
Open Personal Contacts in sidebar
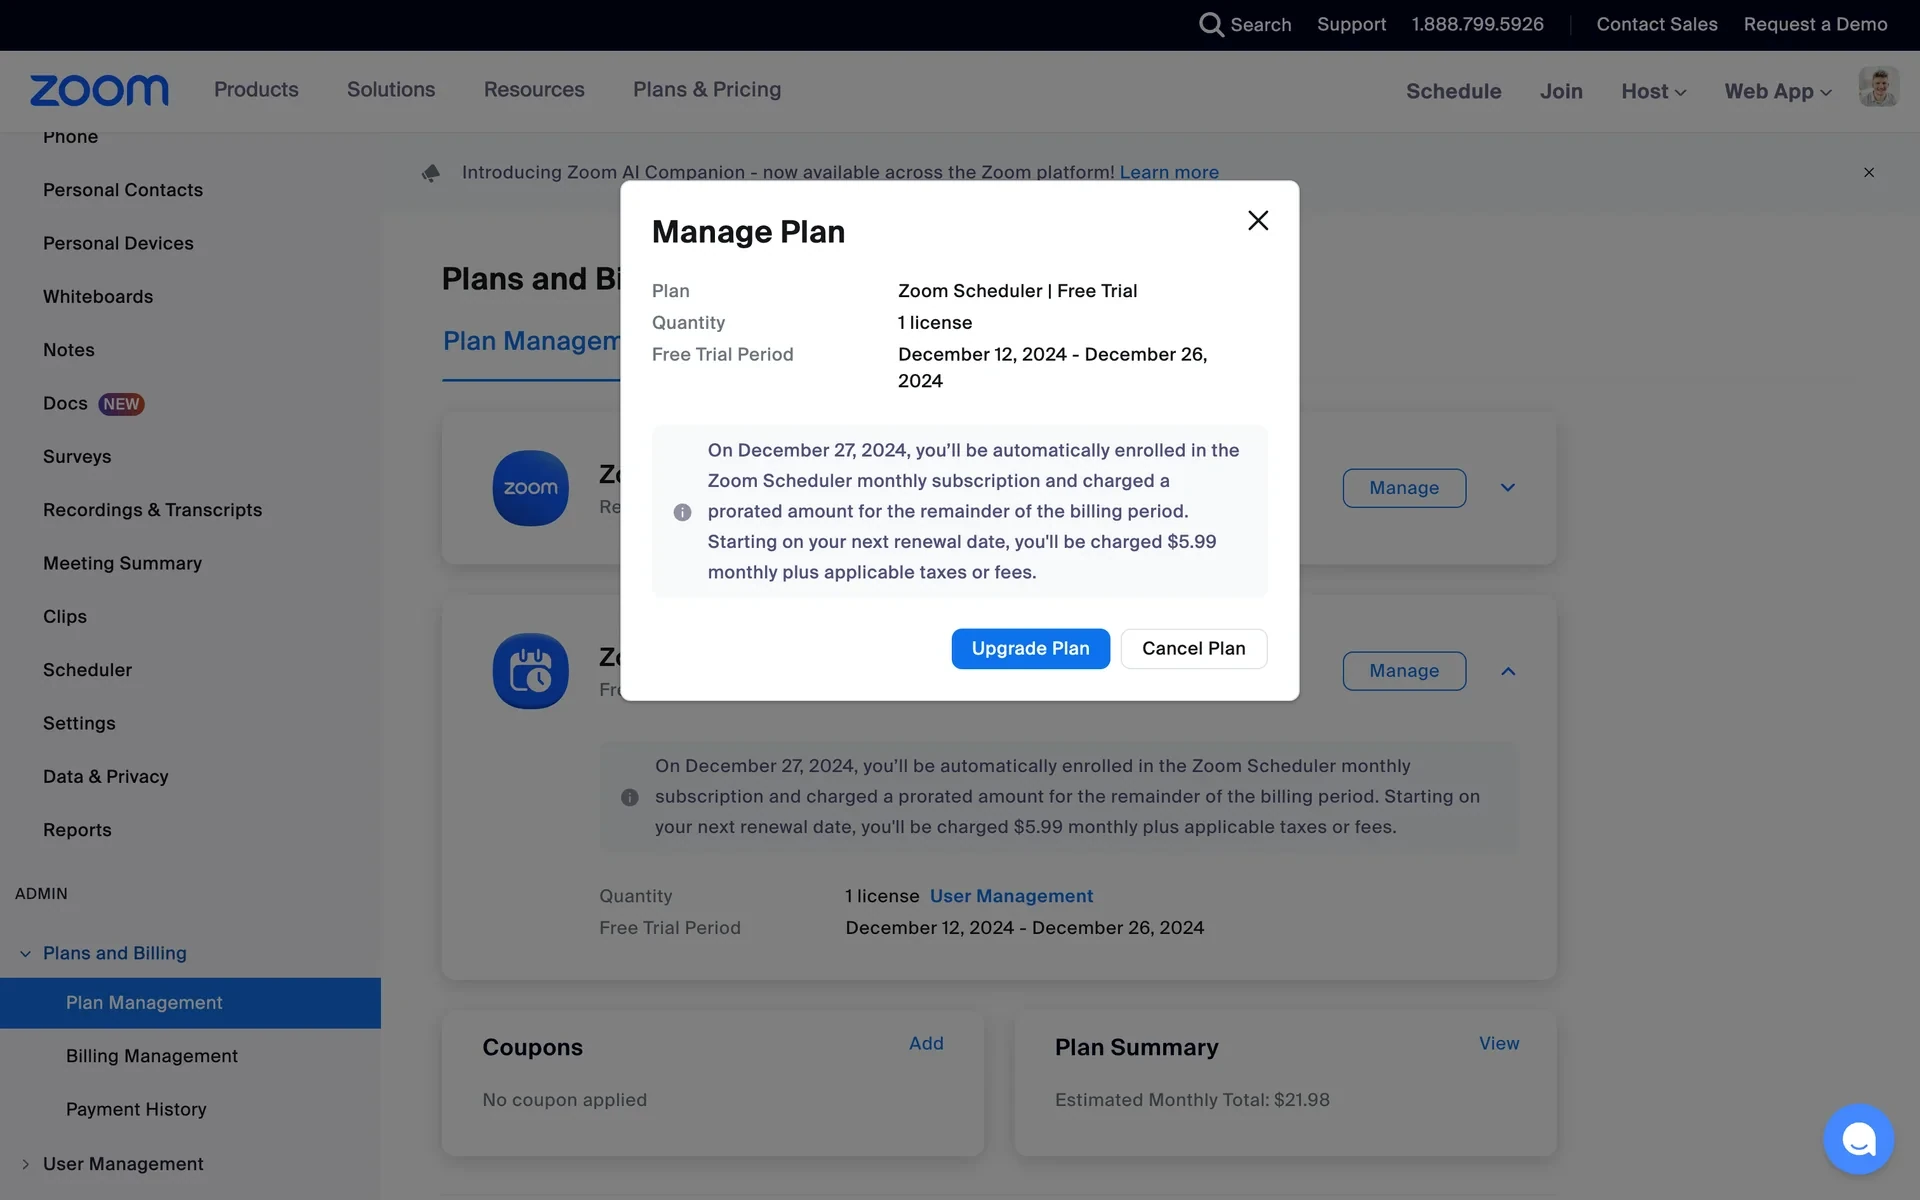123,190
